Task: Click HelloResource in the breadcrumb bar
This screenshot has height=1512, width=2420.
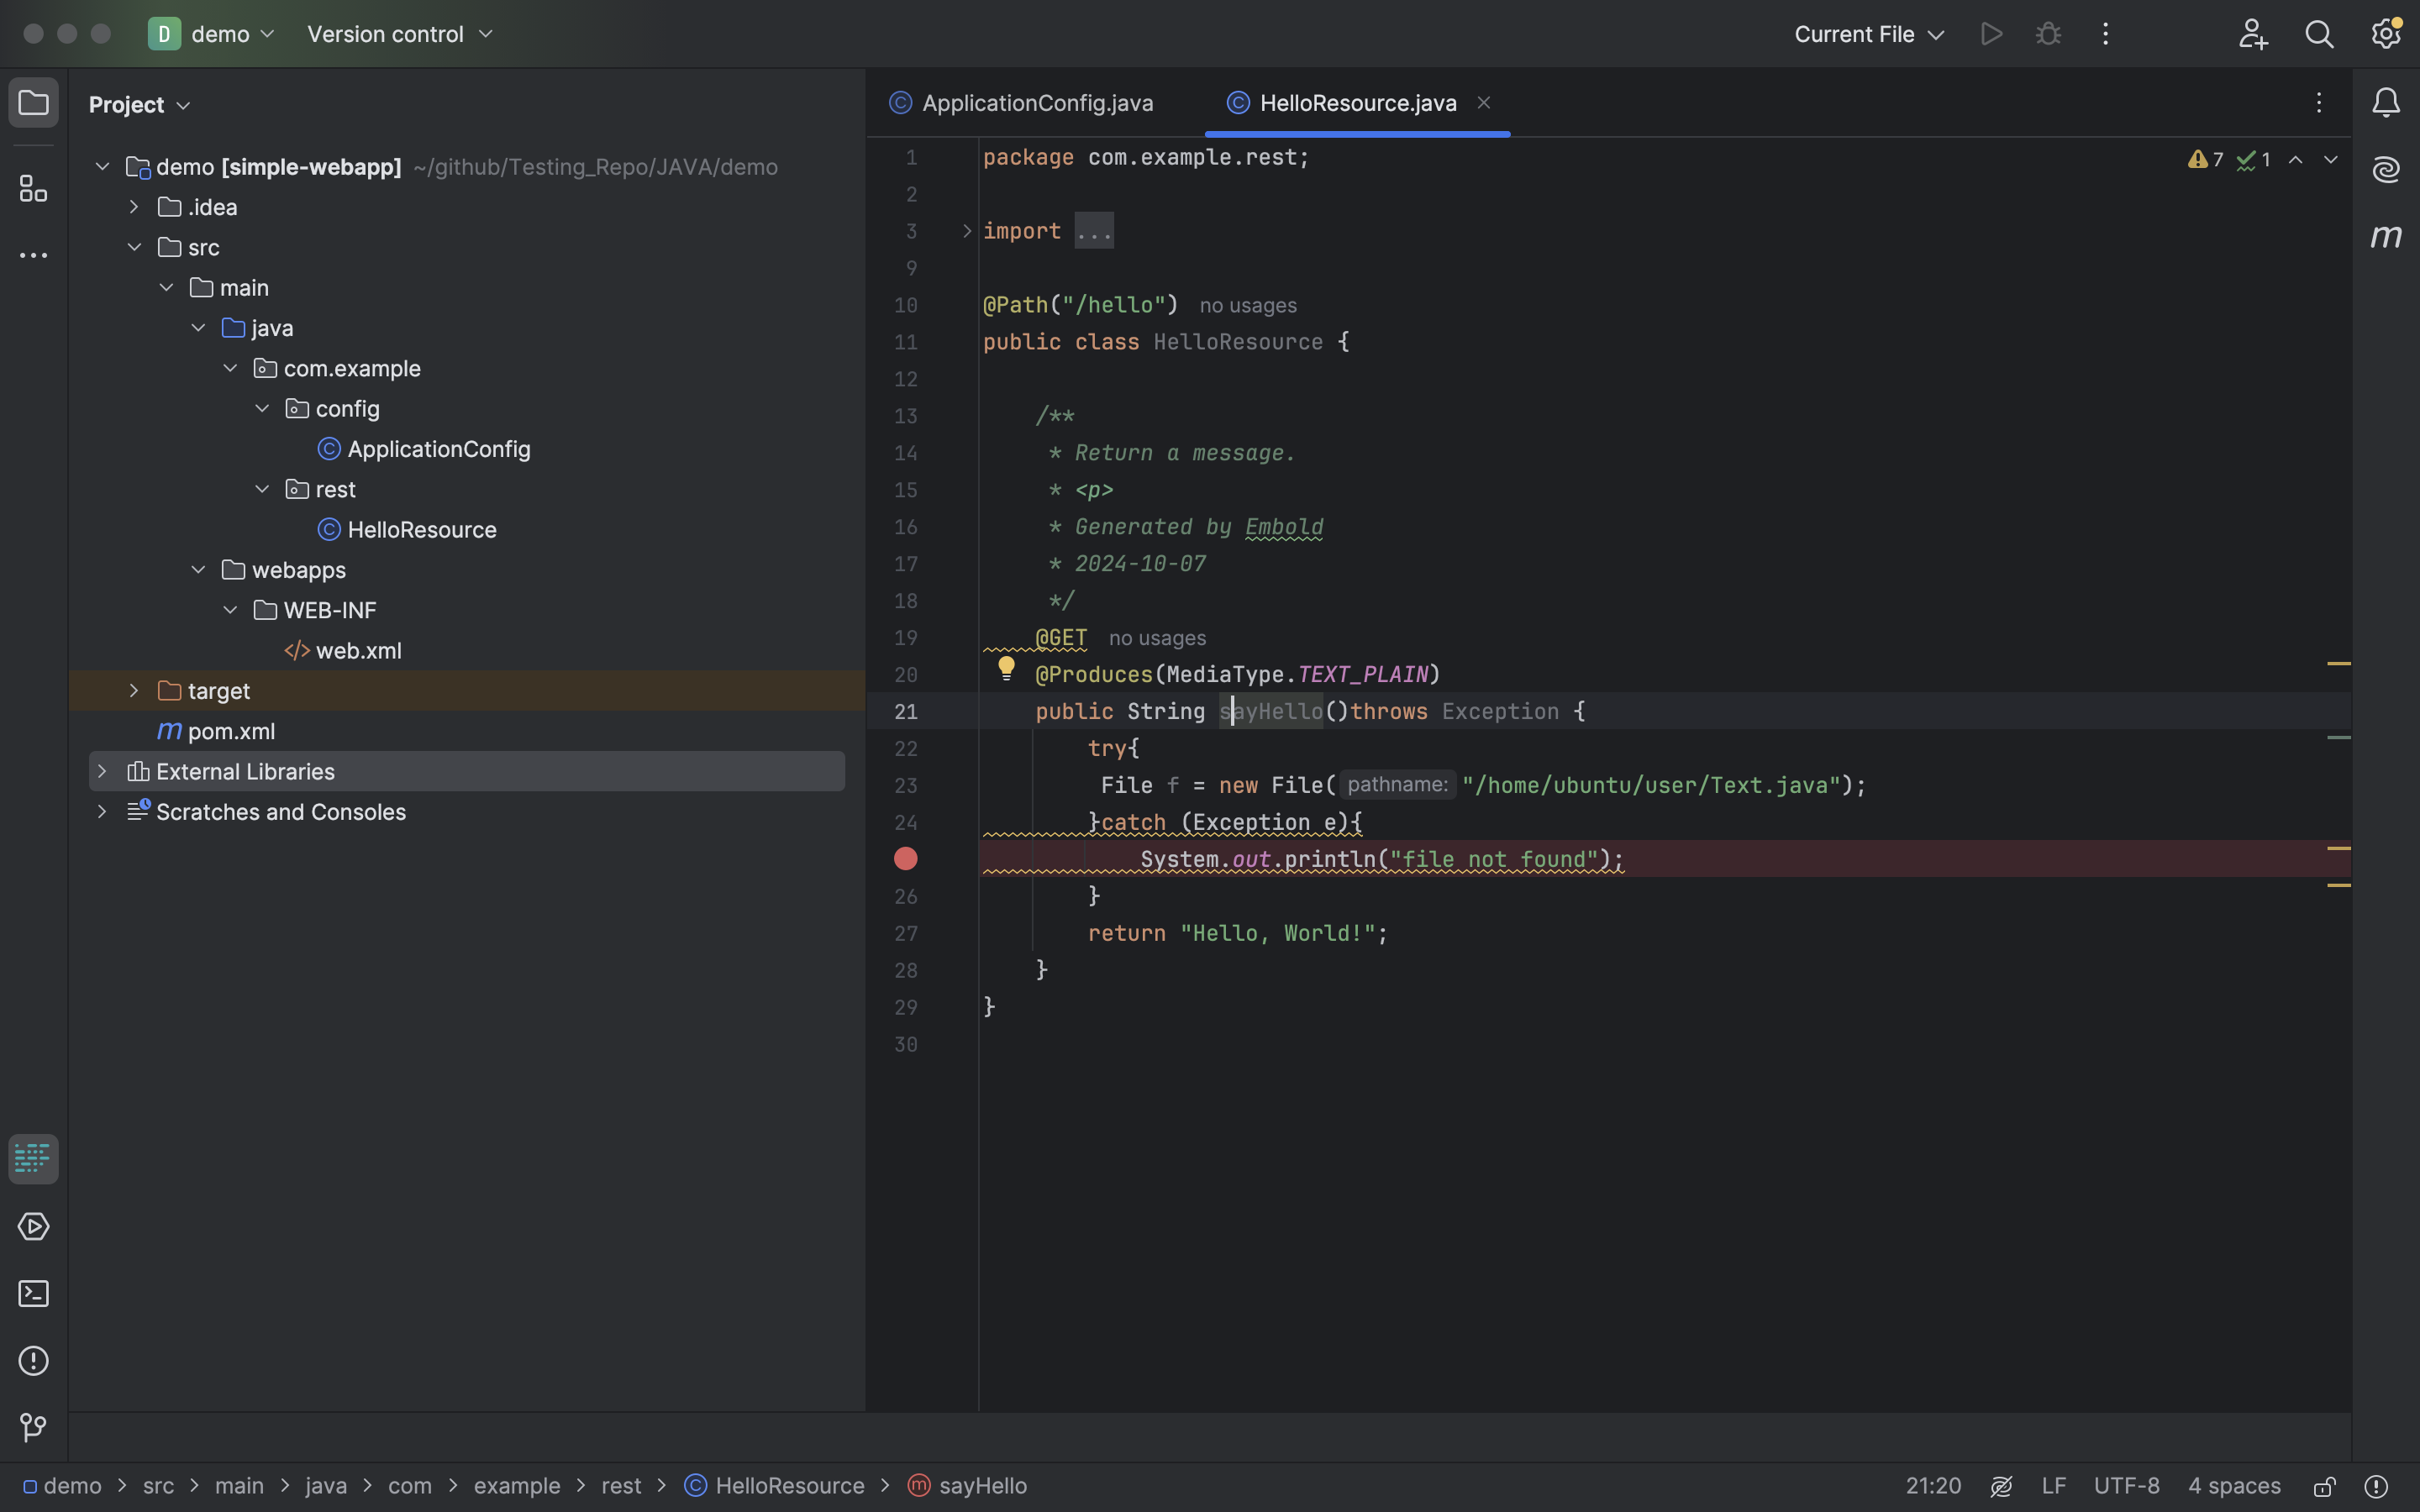Action: [788, 1486]
